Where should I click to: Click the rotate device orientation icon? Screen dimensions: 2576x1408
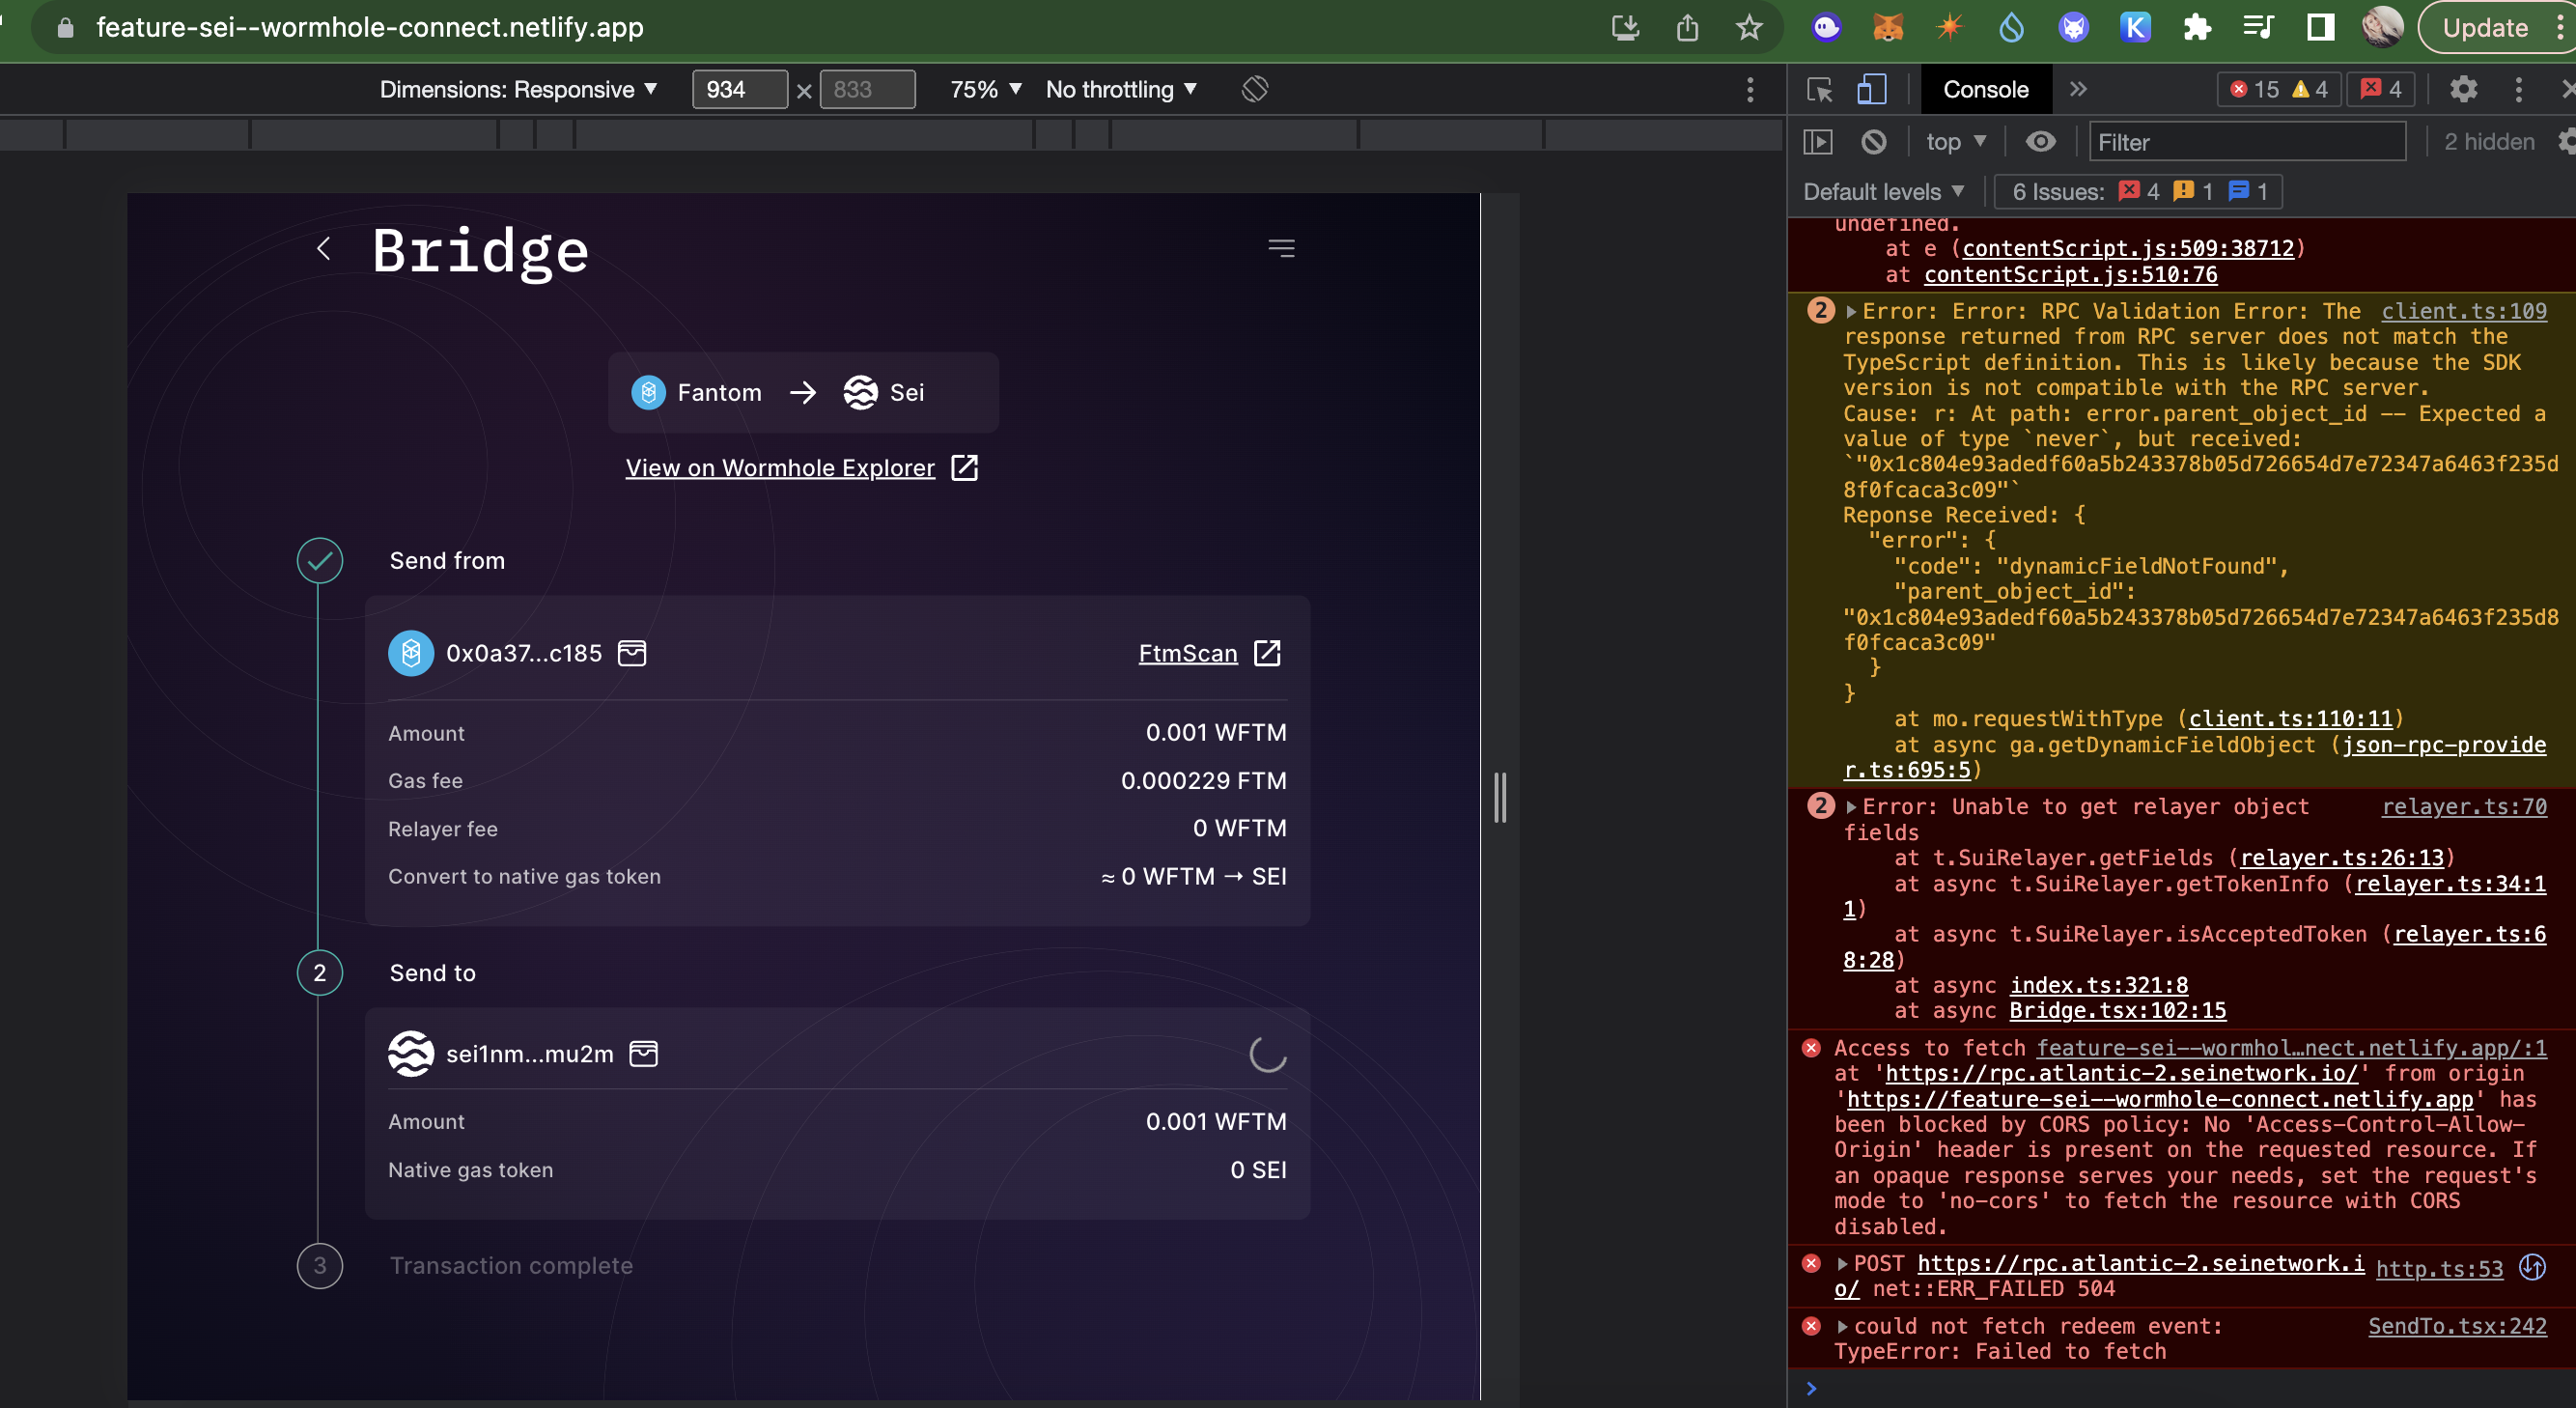pos(1255,90)
